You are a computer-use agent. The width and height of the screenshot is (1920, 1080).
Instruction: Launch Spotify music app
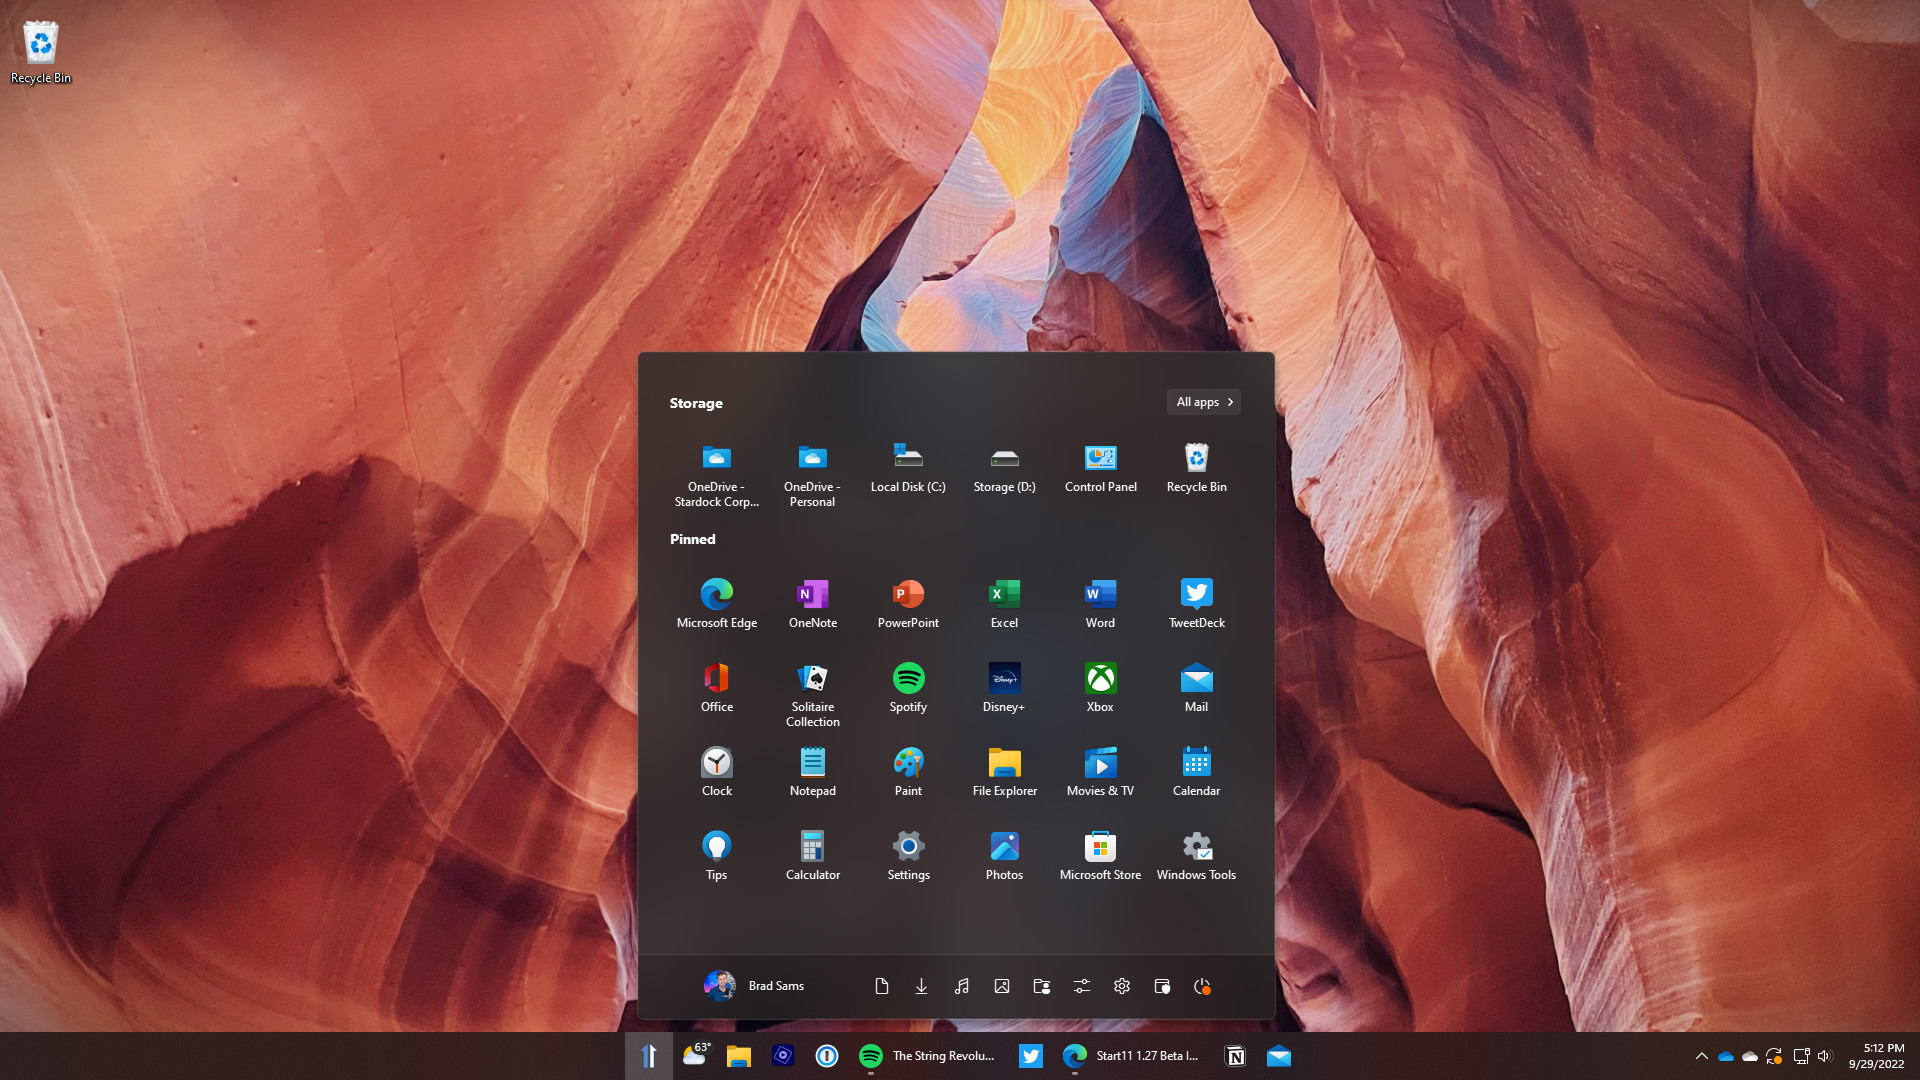tap(909, 678)
